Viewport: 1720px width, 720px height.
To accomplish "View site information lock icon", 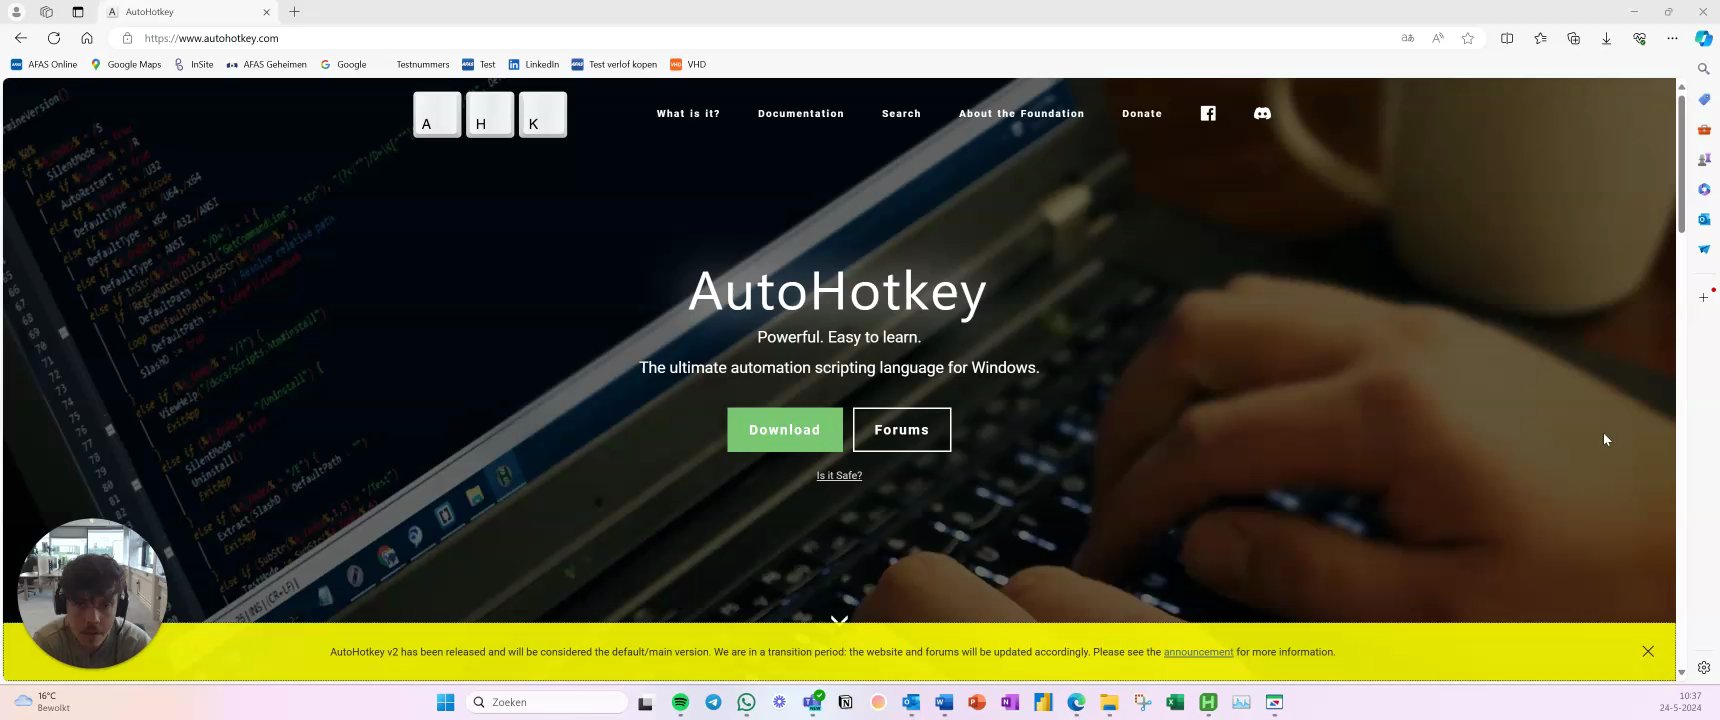I will (x=127, y=38).
